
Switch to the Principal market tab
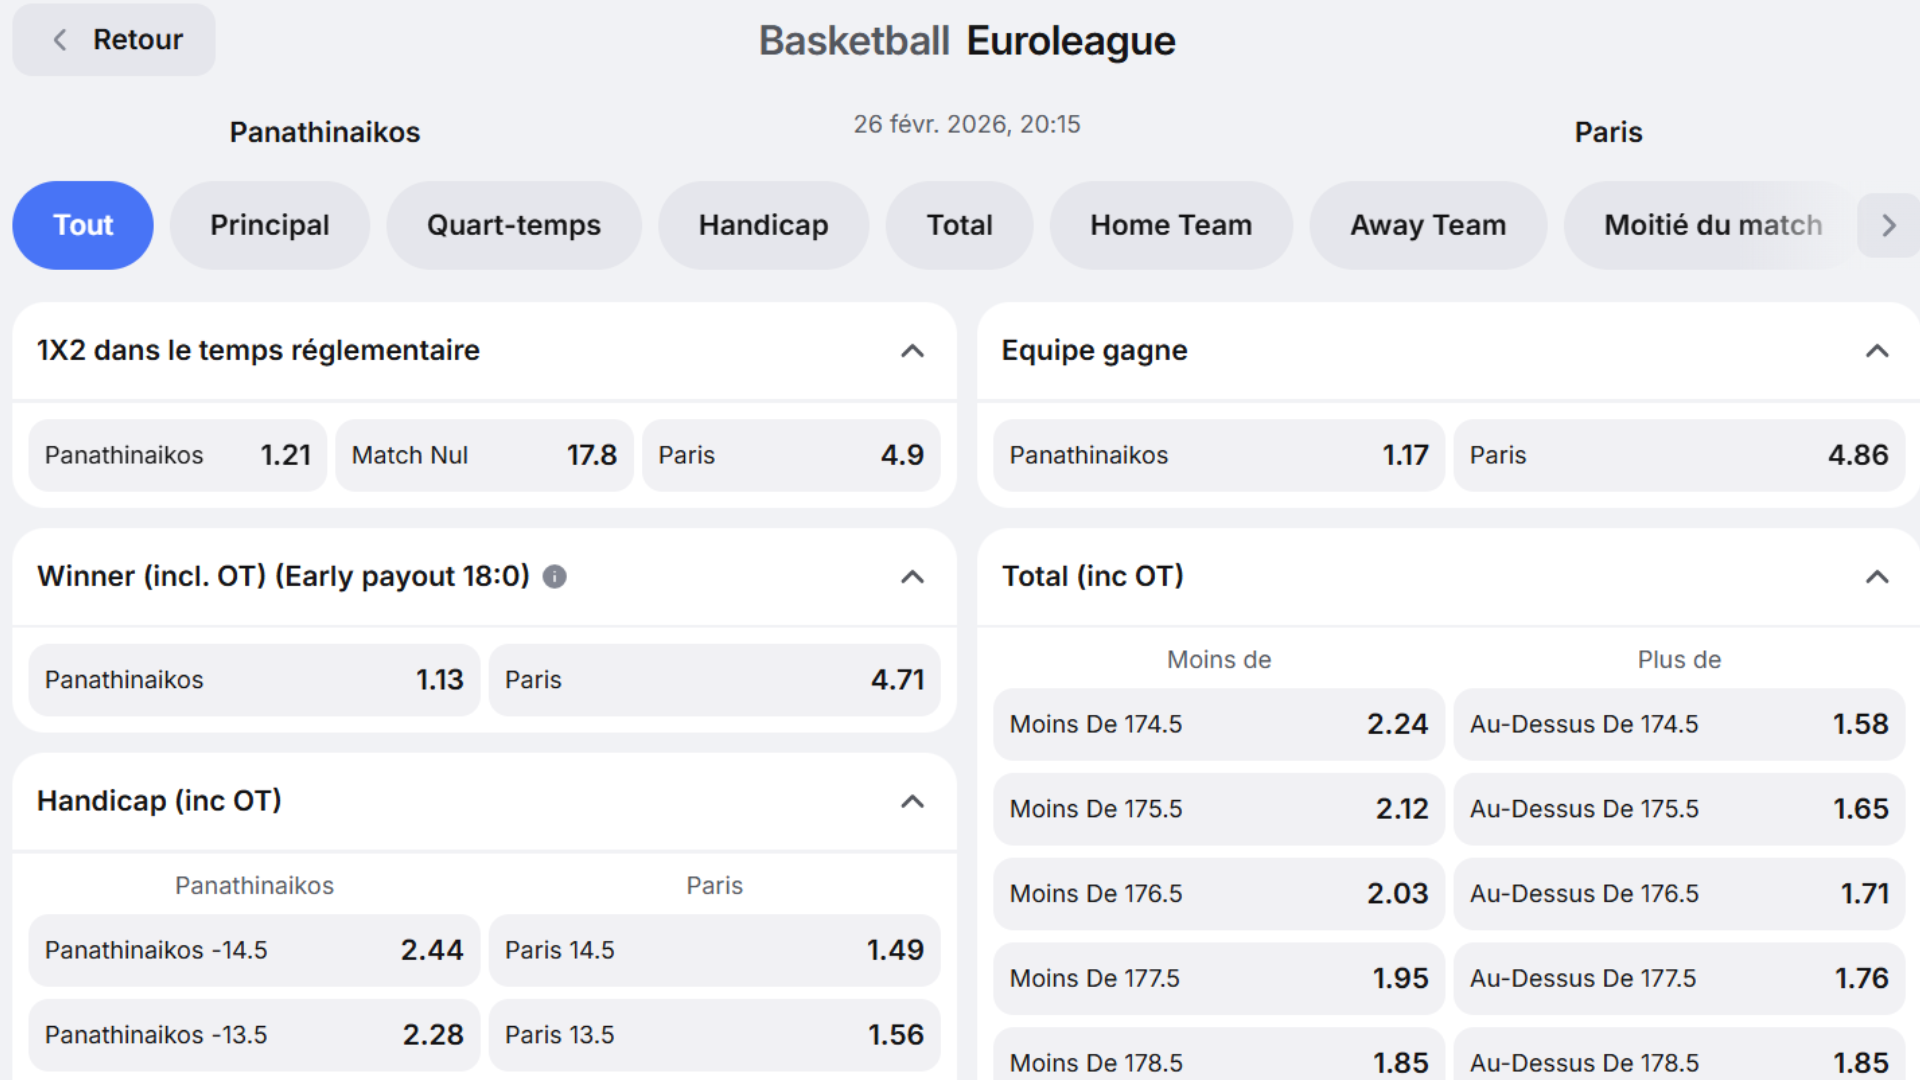click(269, 225)
